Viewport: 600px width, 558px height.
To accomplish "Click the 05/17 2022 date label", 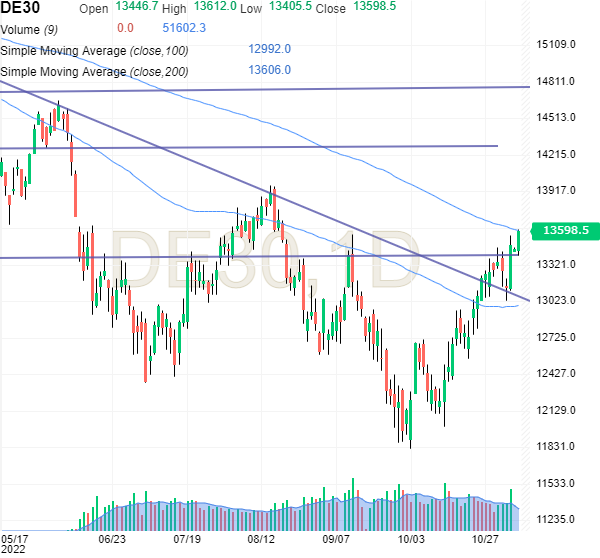I will pos(15,542).
